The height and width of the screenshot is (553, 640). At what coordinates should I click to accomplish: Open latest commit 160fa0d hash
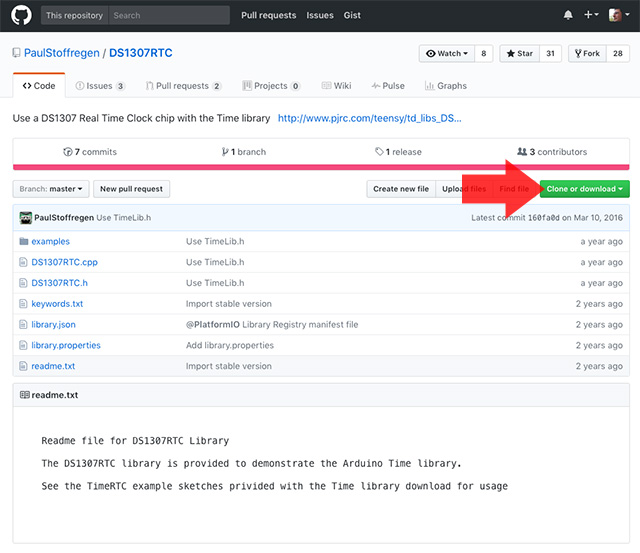coord(544,218)
